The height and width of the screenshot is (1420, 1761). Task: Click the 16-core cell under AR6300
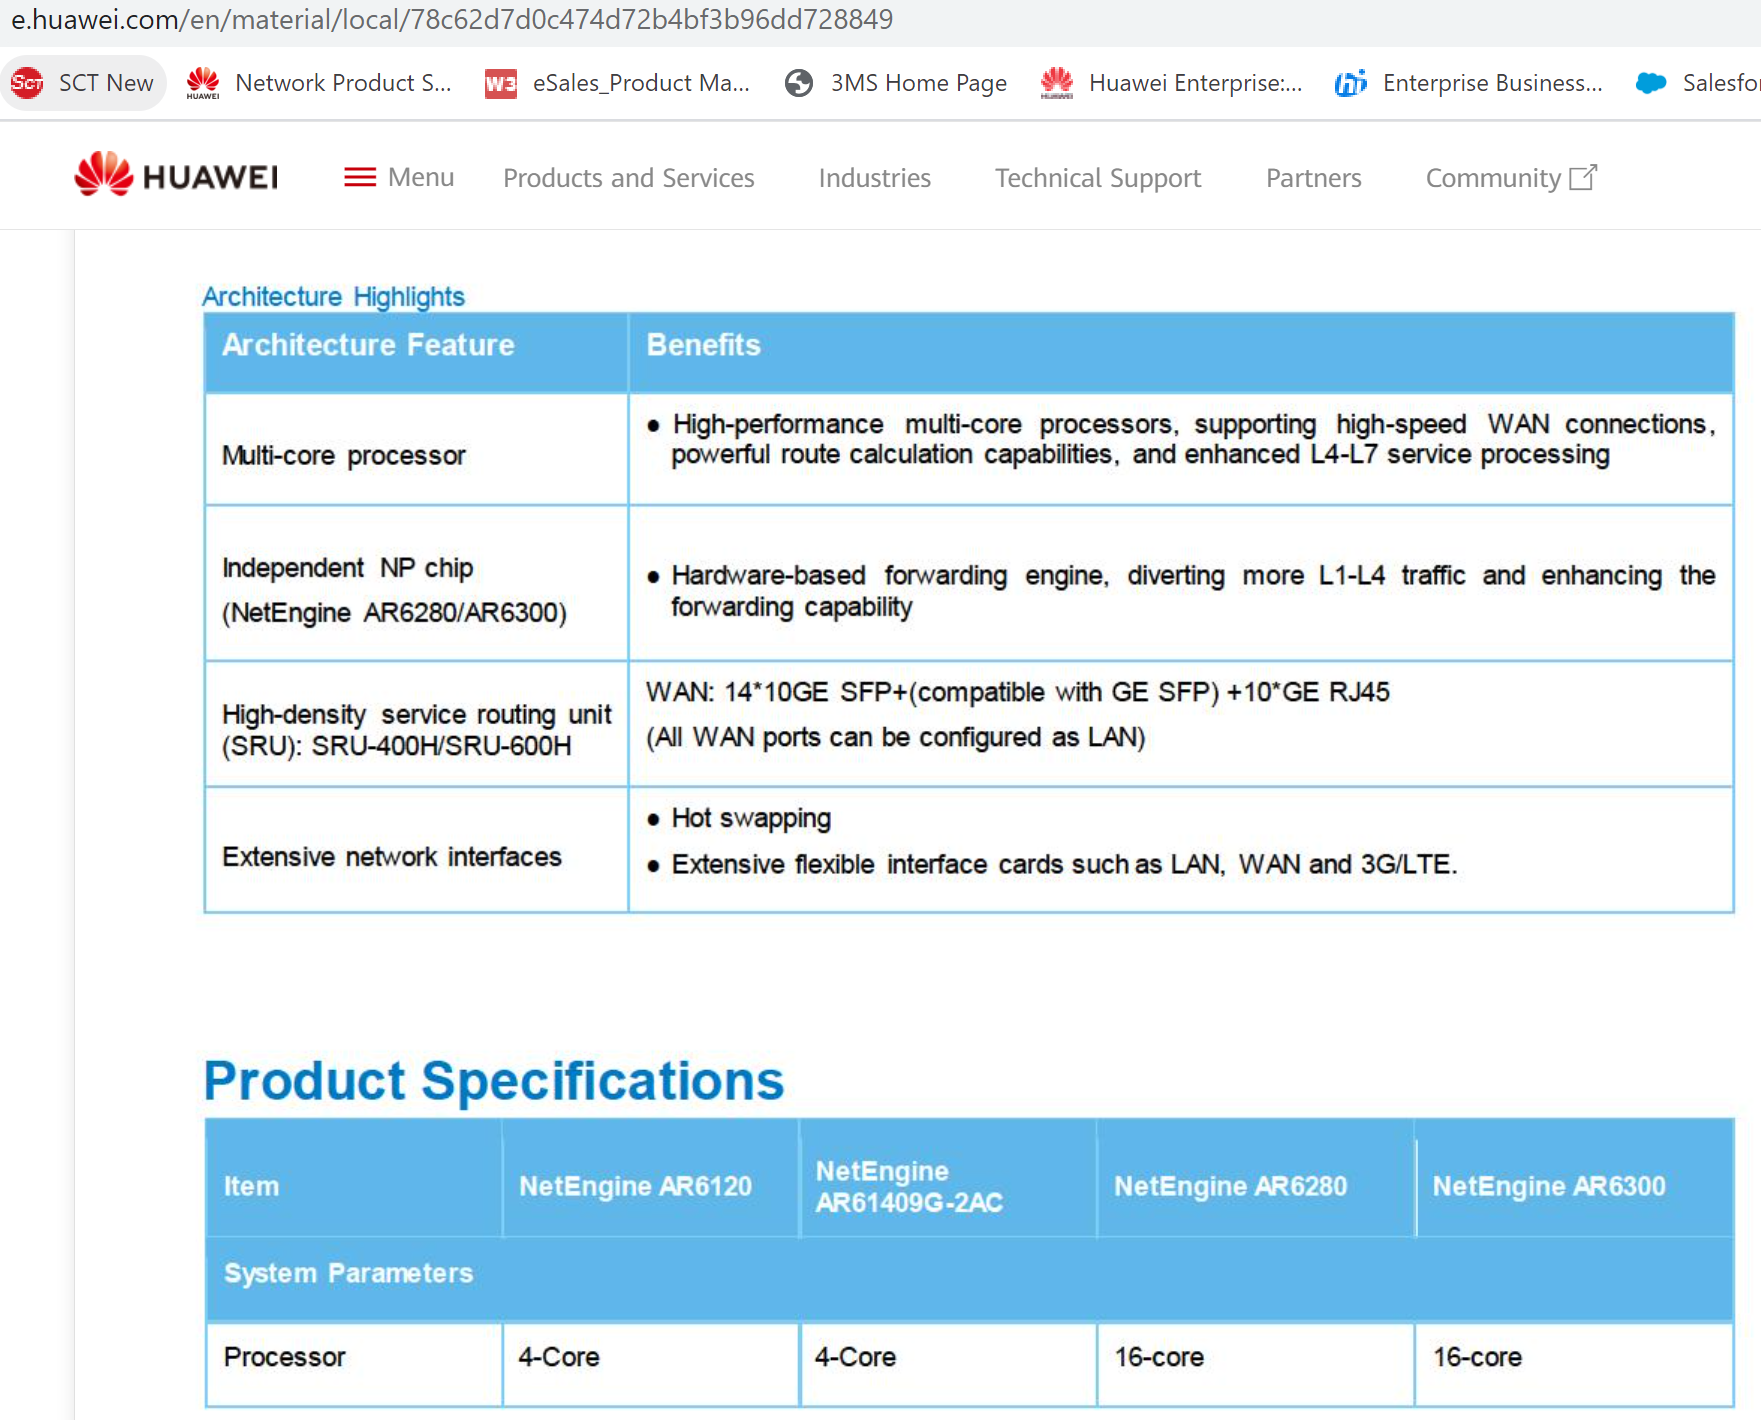click(1575, 1364)
